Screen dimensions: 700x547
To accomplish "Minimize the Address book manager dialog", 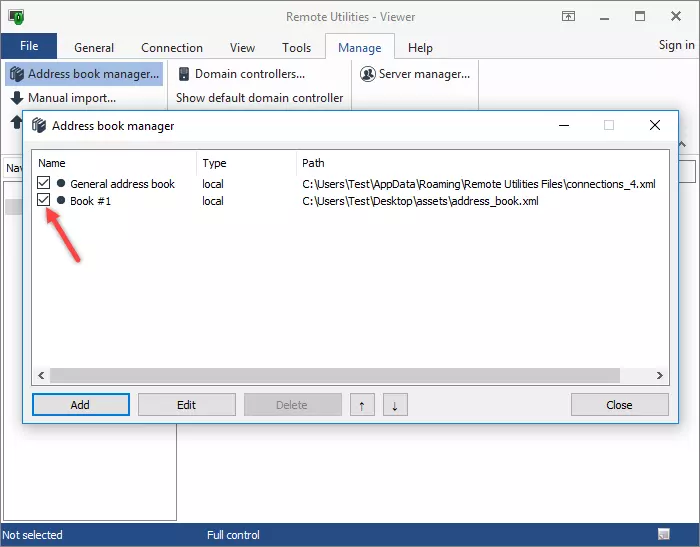I will [564, 125].
